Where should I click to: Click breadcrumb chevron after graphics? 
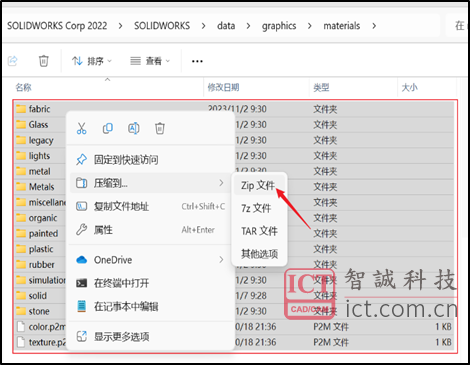(x=310, y=26)
